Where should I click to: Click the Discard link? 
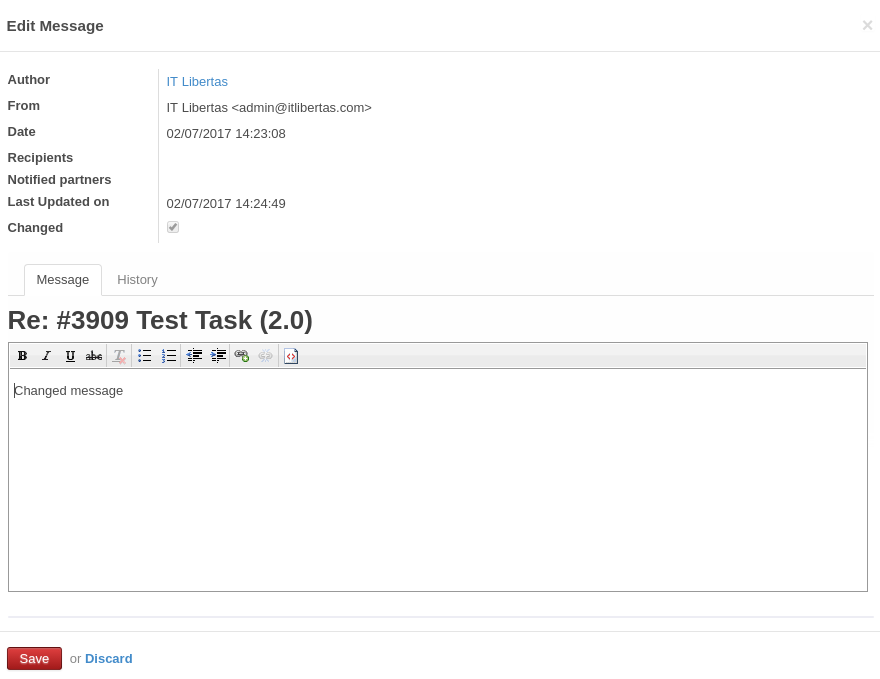(108, 658)
